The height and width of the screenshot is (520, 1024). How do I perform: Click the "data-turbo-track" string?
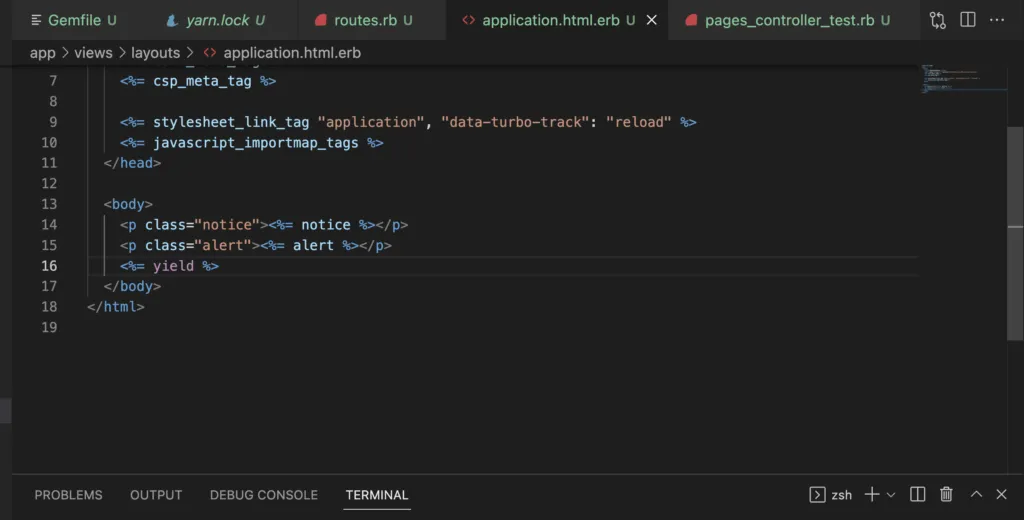coord(515,122)
